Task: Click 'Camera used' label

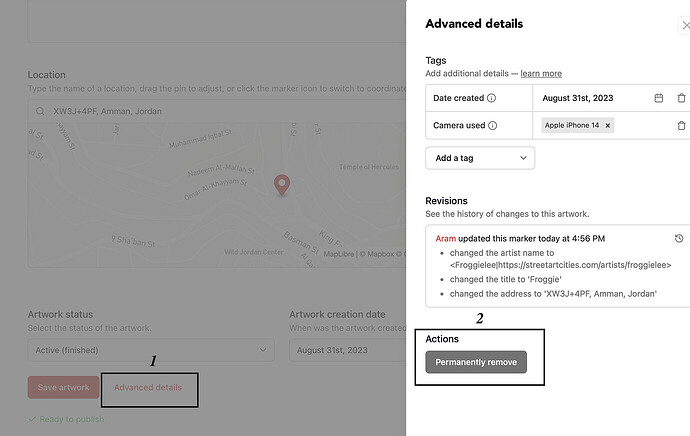Action: point(459,125)
